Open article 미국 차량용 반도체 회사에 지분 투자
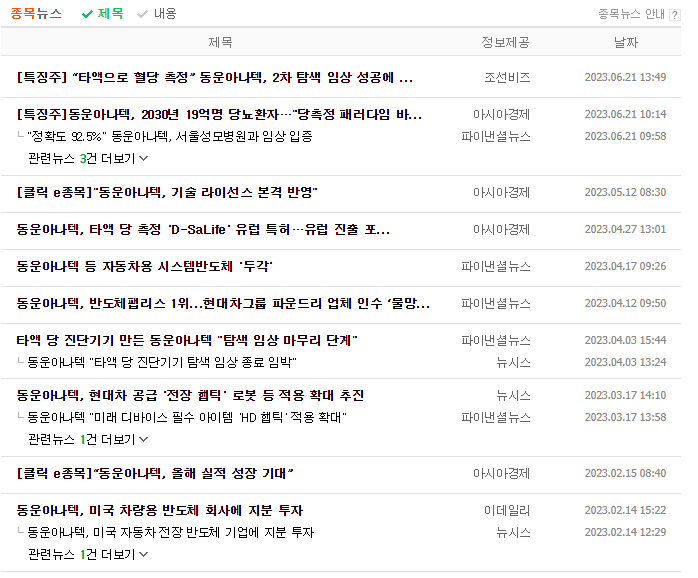Screen dimensions: 698x578 [x=159, y=510]
